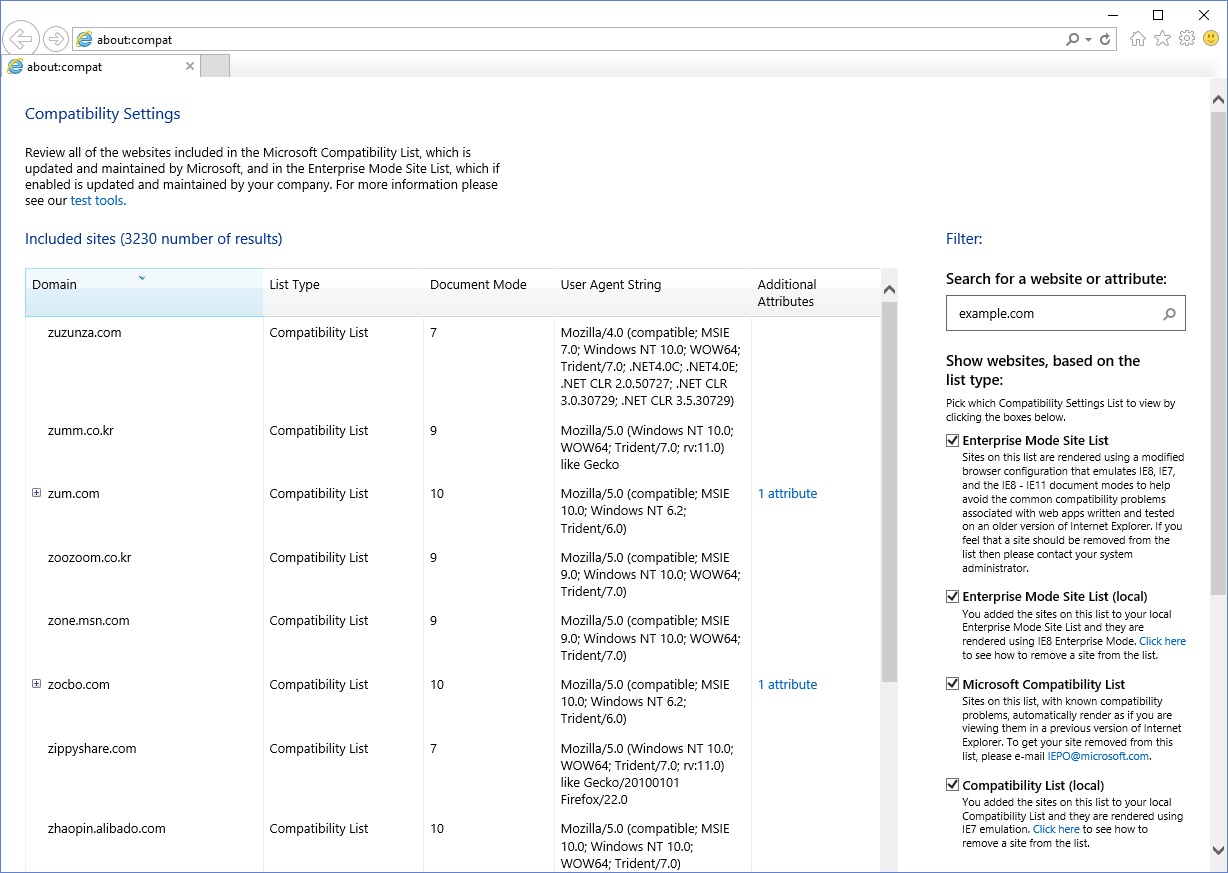Click the page scroll up arrow
This screenshot has height=873, width=1228.
[x=1218, y=99]
